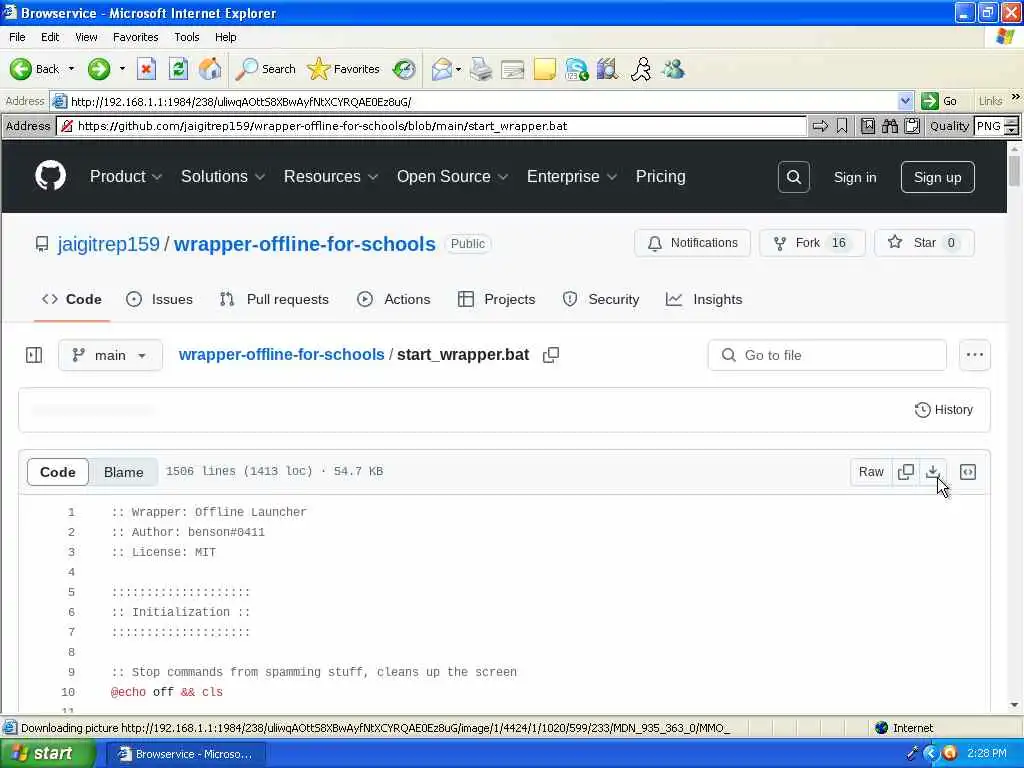Open the Favorites pane with star button
The width and height of the screenshot is (1024, 768).
(344, 69)
